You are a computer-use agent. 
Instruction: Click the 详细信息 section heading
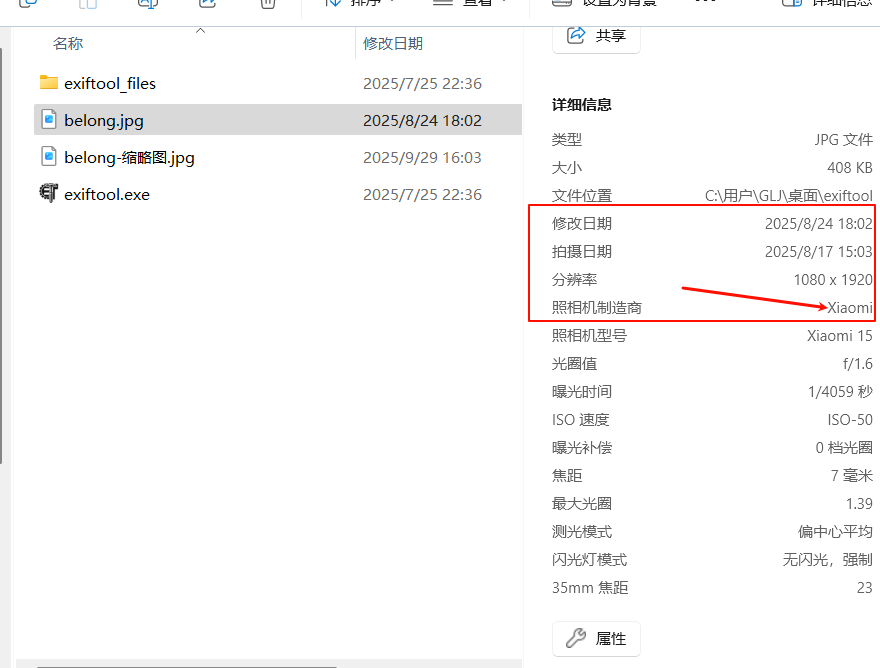581,105
